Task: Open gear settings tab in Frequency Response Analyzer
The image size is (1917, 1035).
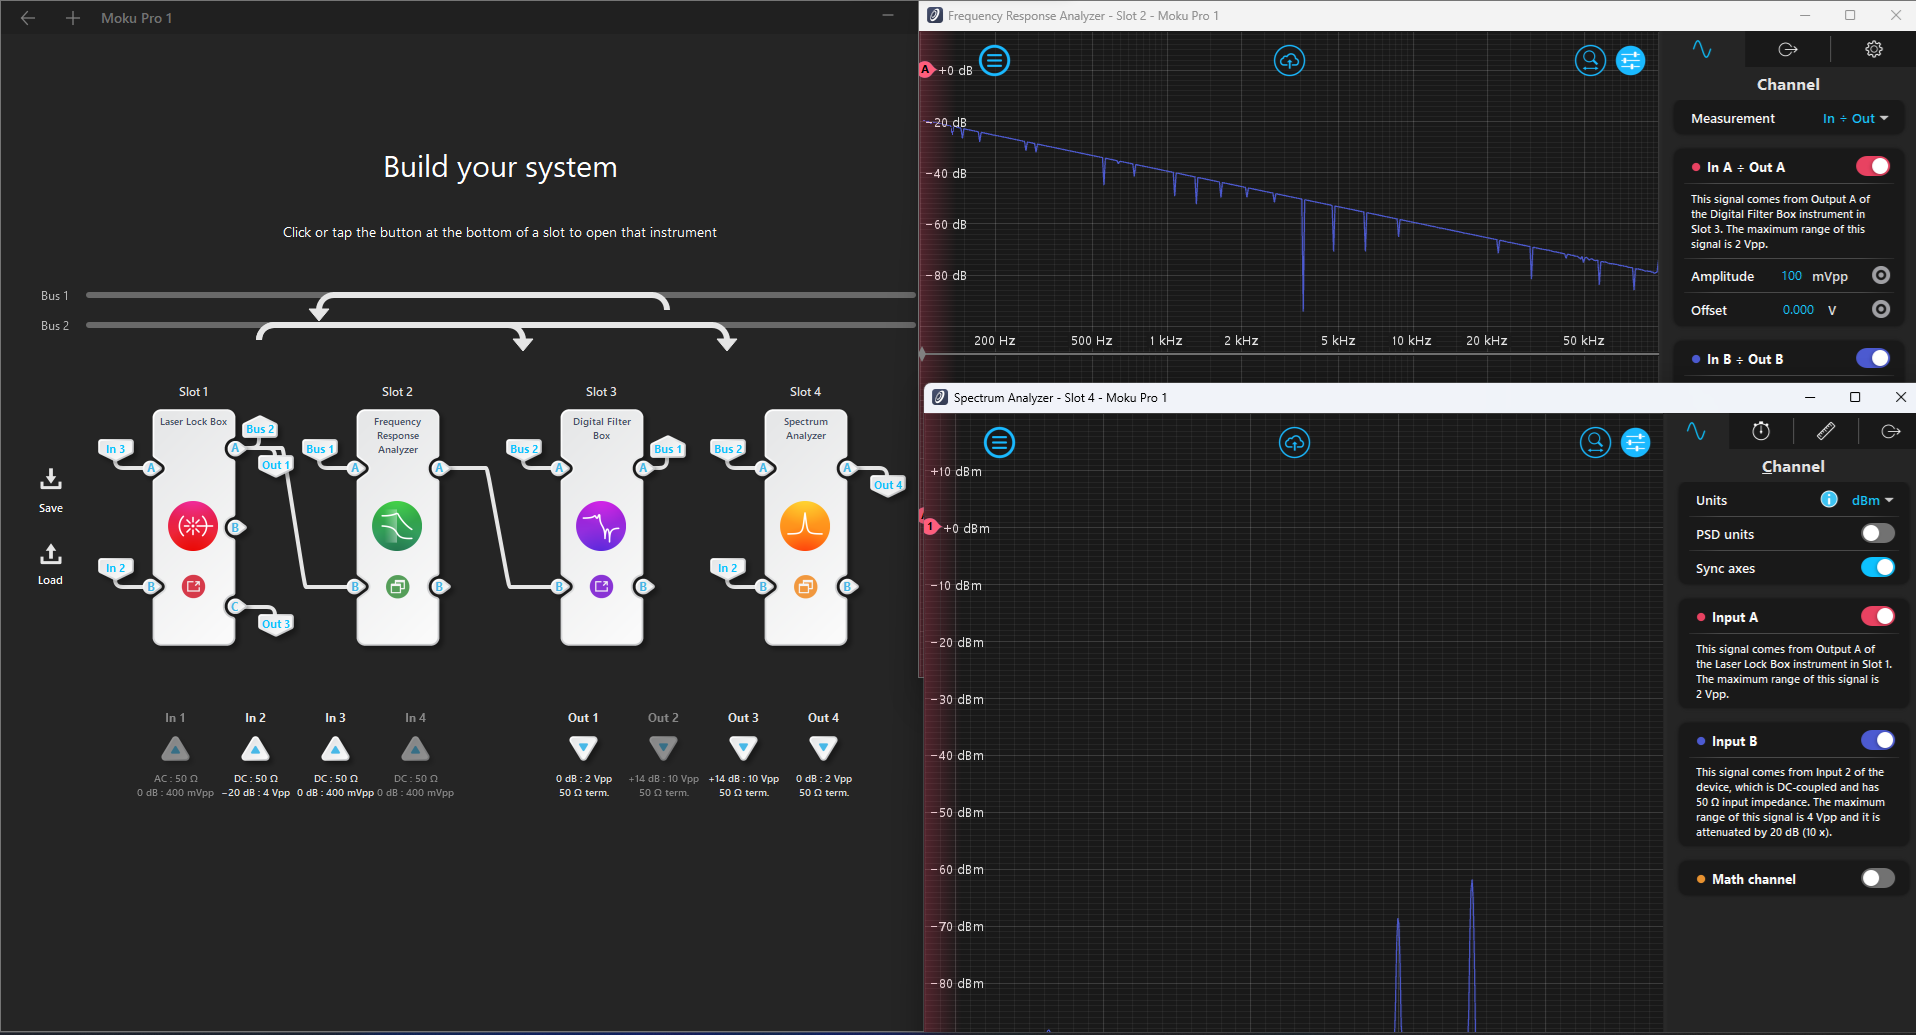Action: pyautogui.click(x=1874, y=49)
